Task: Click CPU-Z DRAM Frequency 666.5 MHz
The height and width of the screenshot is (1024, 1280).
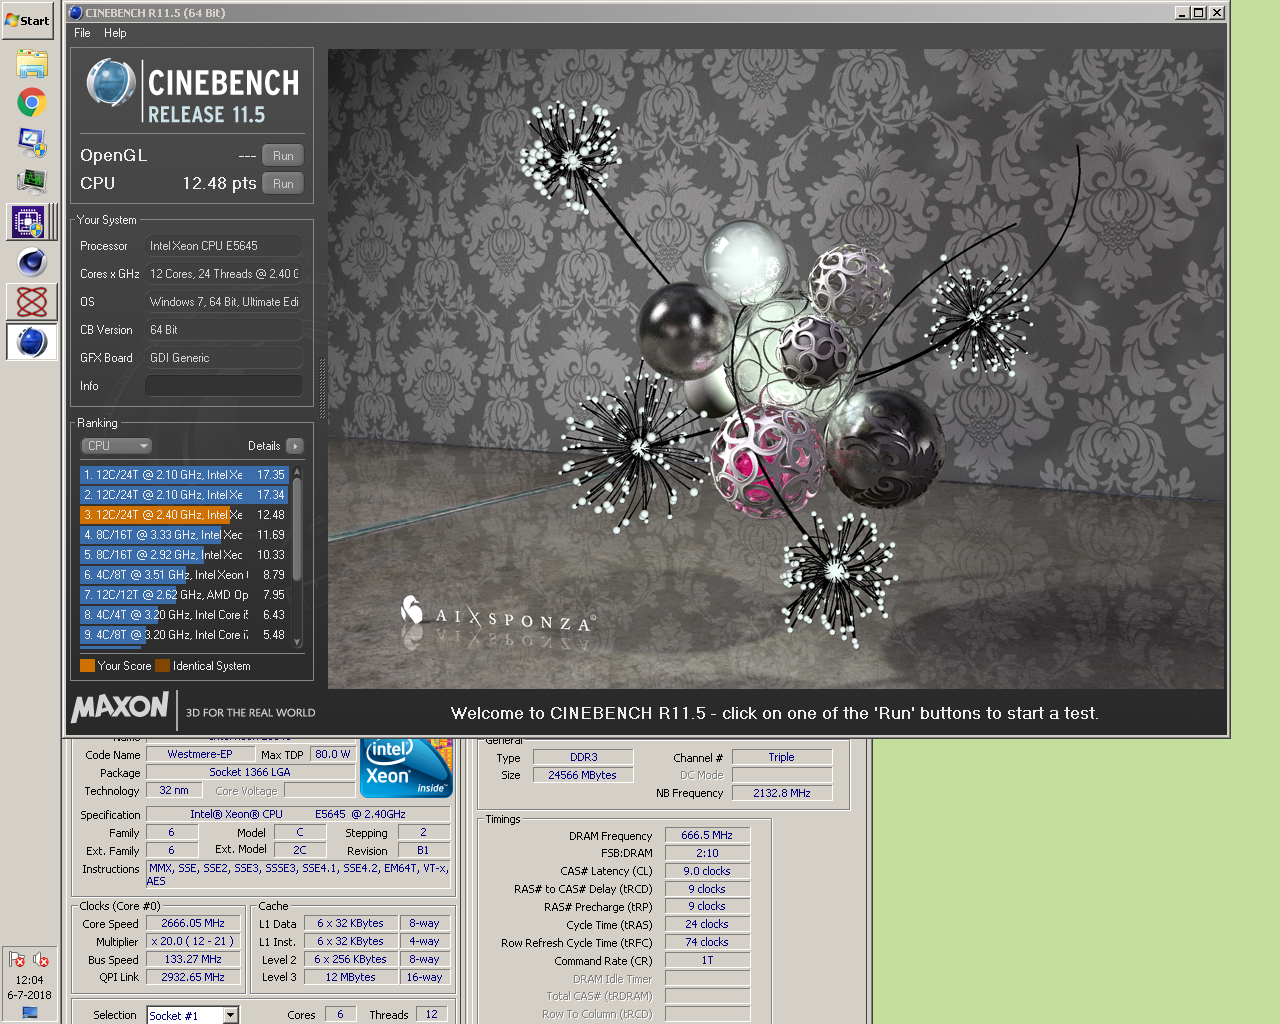Action: [x=707, y=836]
